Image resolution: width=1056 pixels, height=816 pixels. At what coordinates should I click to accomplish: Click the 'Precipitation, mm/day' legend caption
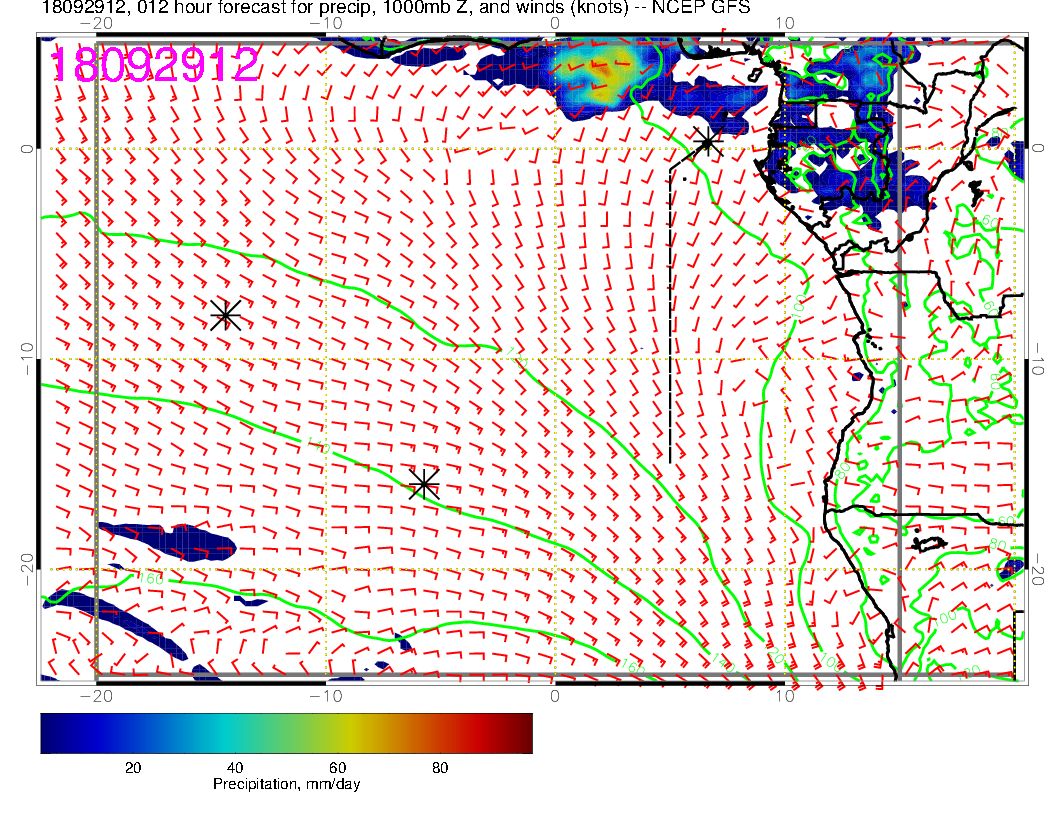click(x=286, y=785)
